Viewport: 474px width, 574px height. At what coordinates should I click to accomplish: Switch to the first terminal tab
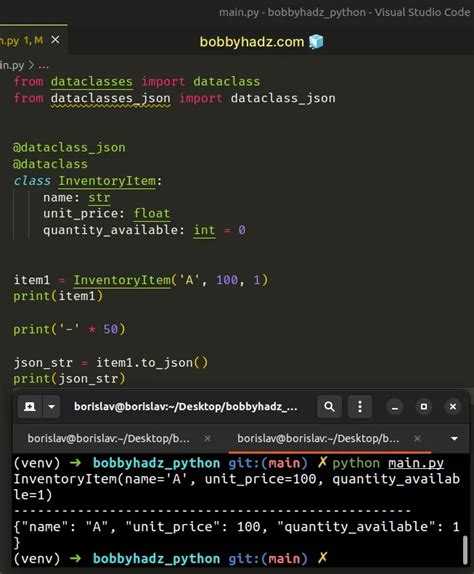(109, 438)
